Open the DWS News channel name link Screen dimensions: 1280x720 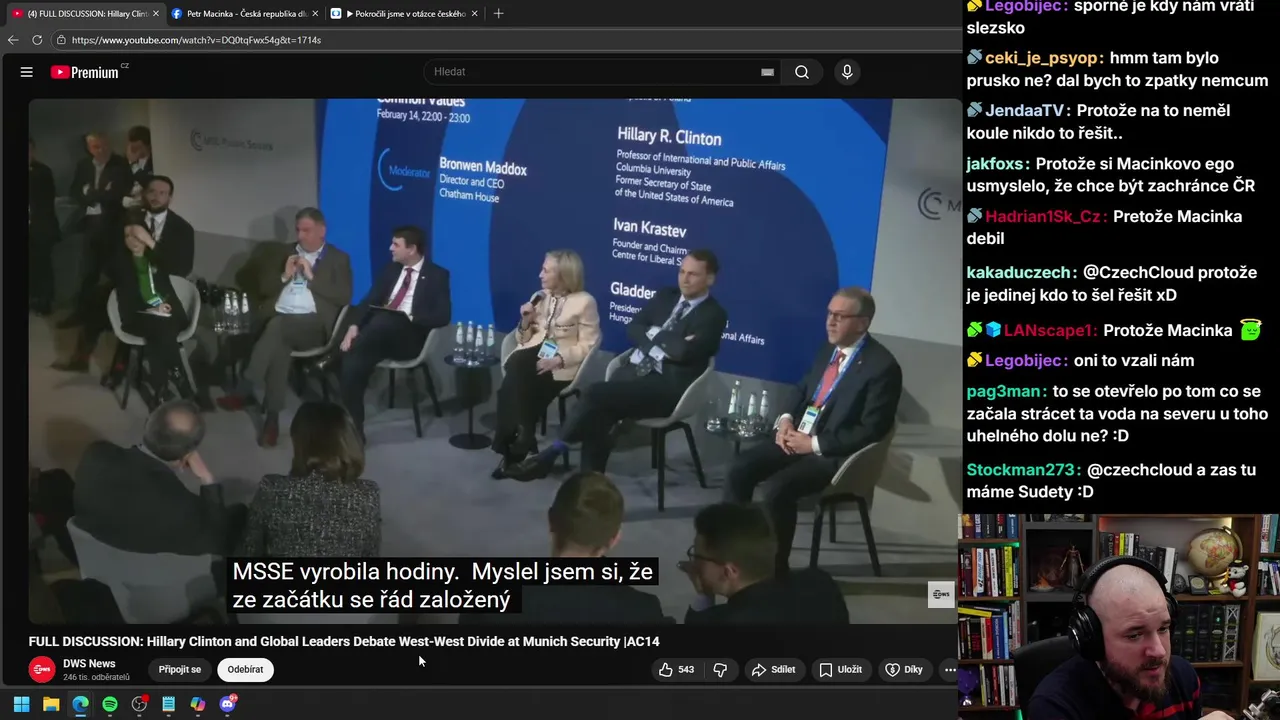[89, 663]
